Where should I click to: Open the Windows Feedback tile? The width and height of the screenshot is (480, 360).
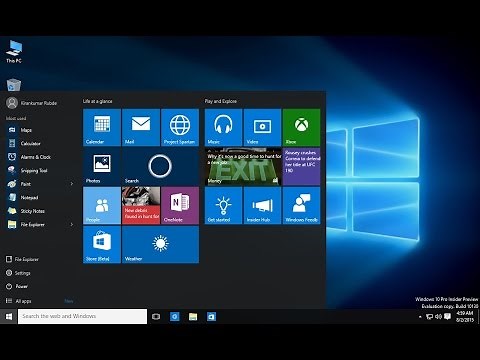click(301, 205)
